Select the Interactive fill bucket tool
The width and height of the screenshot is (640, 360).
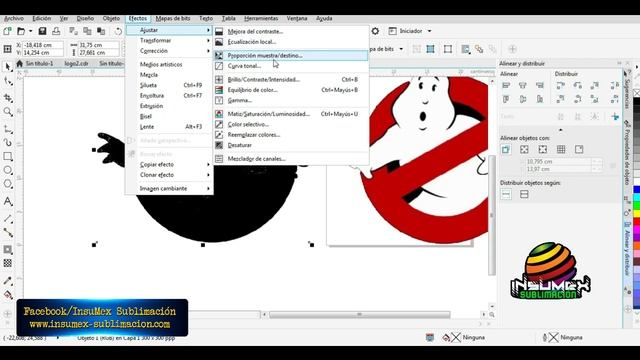(8, 295)
